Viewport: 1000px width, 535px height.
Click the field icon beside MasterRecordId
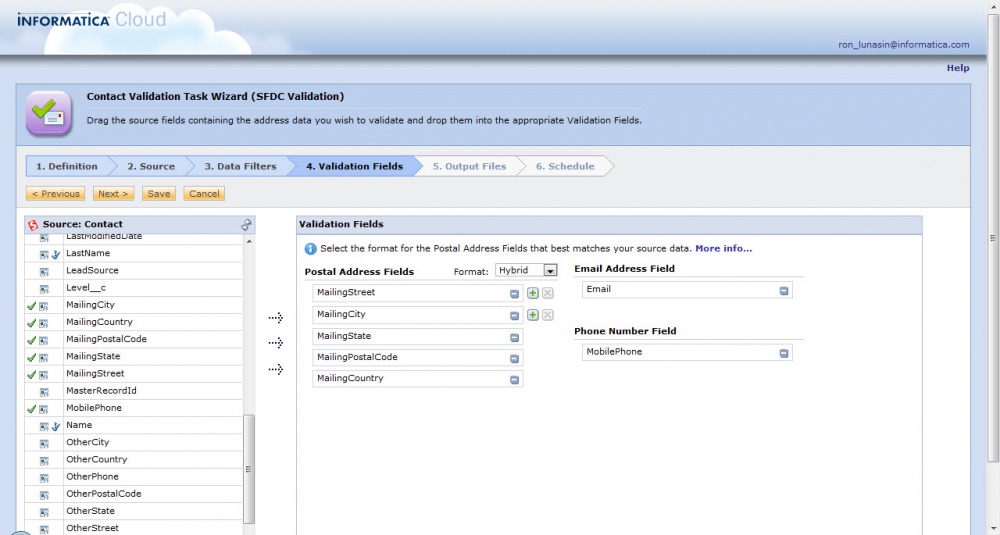pyautogui.click(x=44, y=392)
